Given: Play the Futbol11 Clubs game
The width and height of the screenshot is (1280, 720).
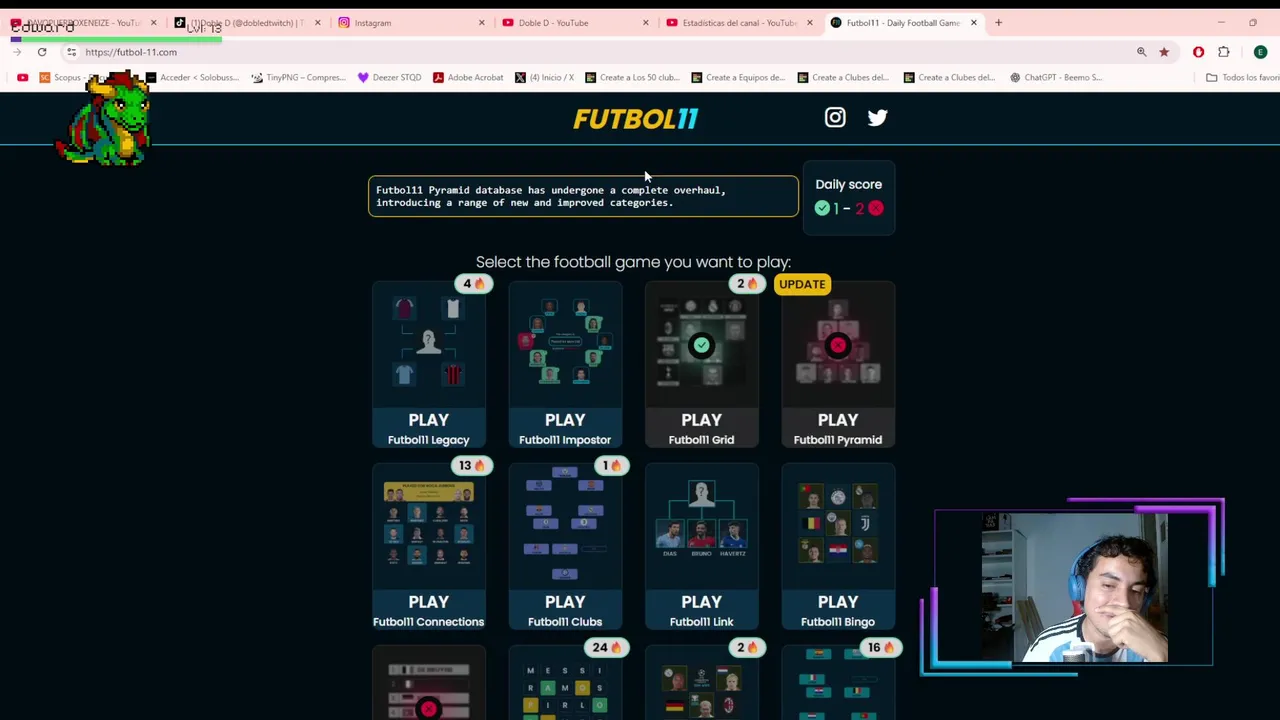Looking at the screenshot, I should click(565, 547).
